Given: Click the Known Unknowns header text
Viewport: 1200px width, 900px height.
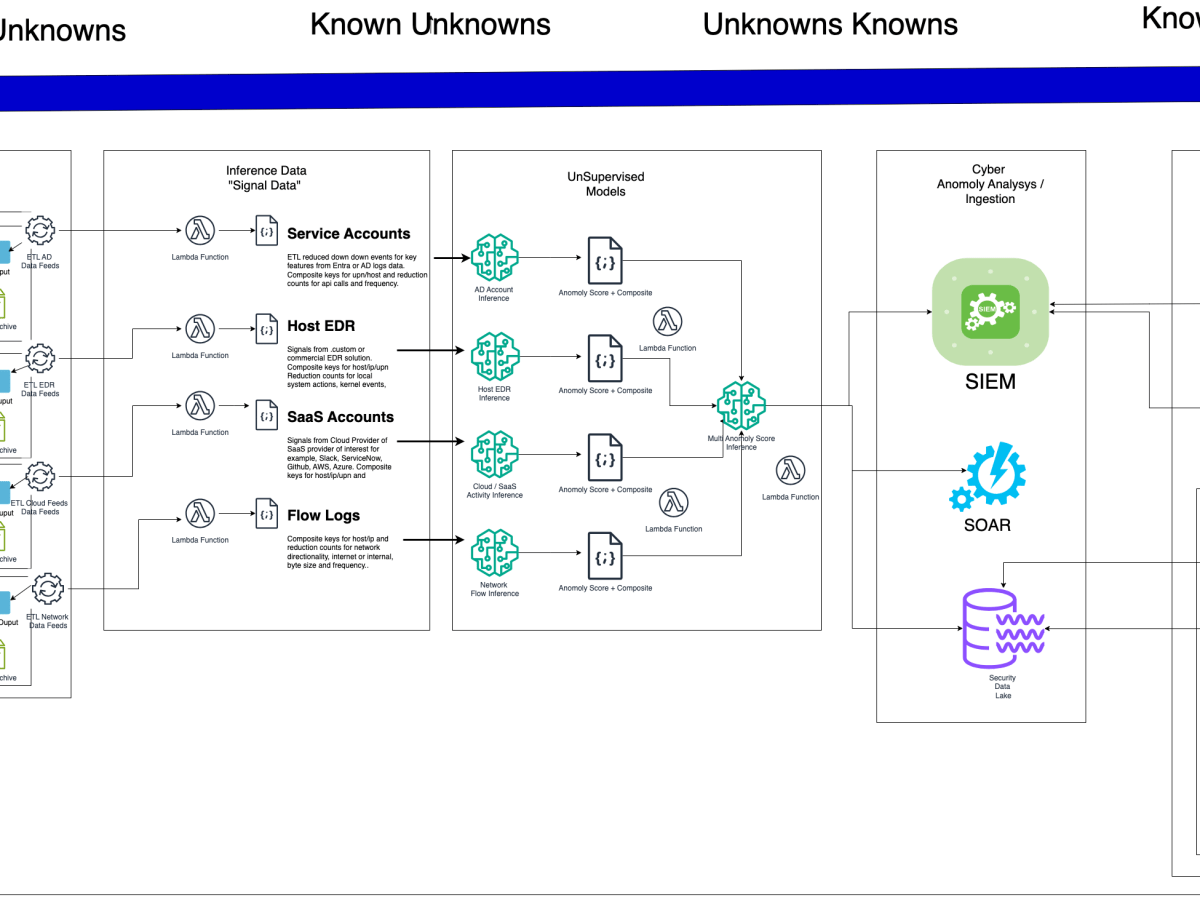Looking at the screenshot, I should (430, 24).
